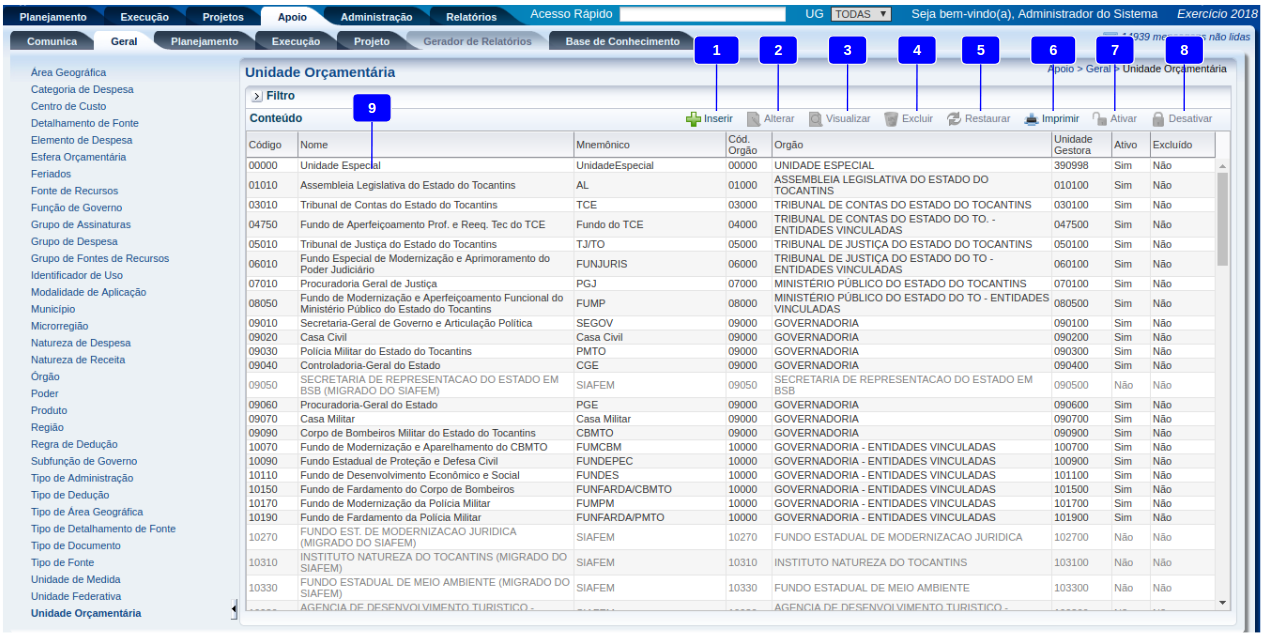Collapse the left sidebar using arrow handle
Screen dimensions: 1261x633
coord(234,609)
